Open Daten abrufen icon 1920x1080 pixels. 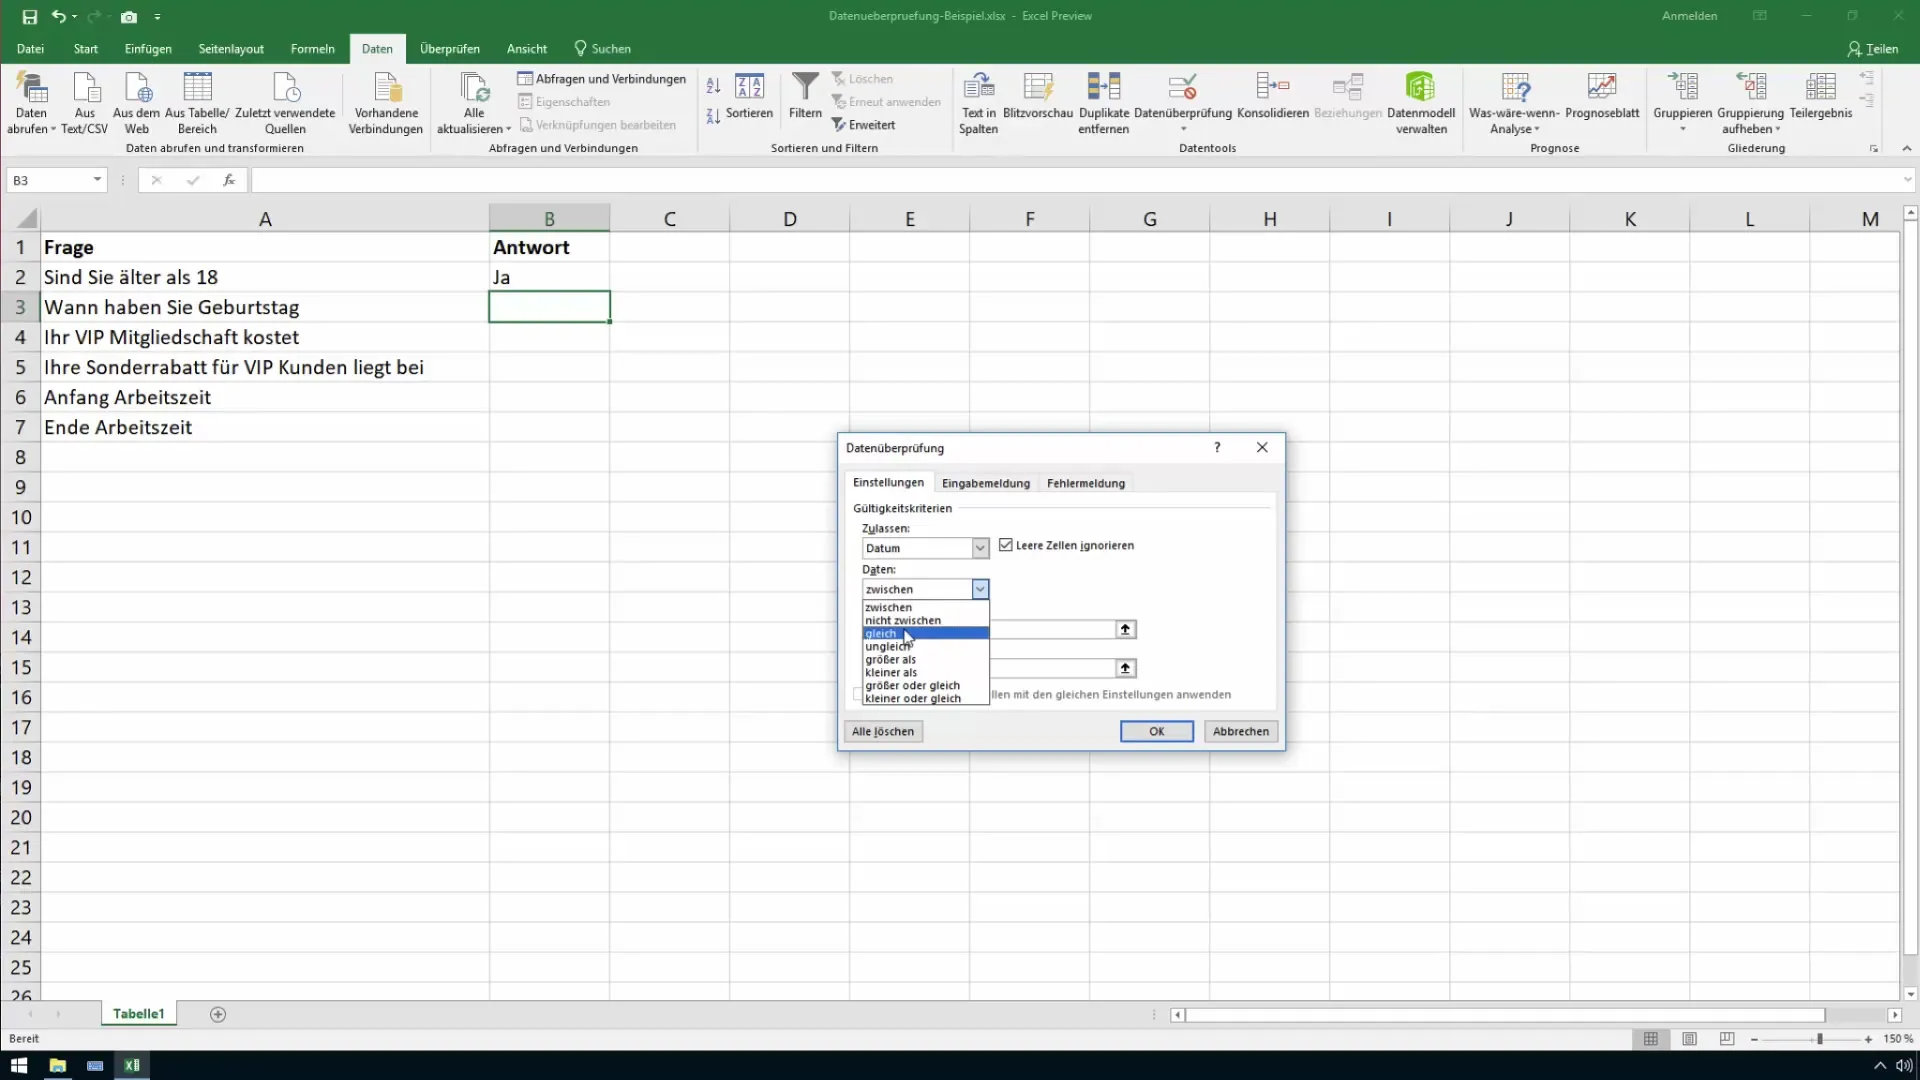[x=31, y=103]
